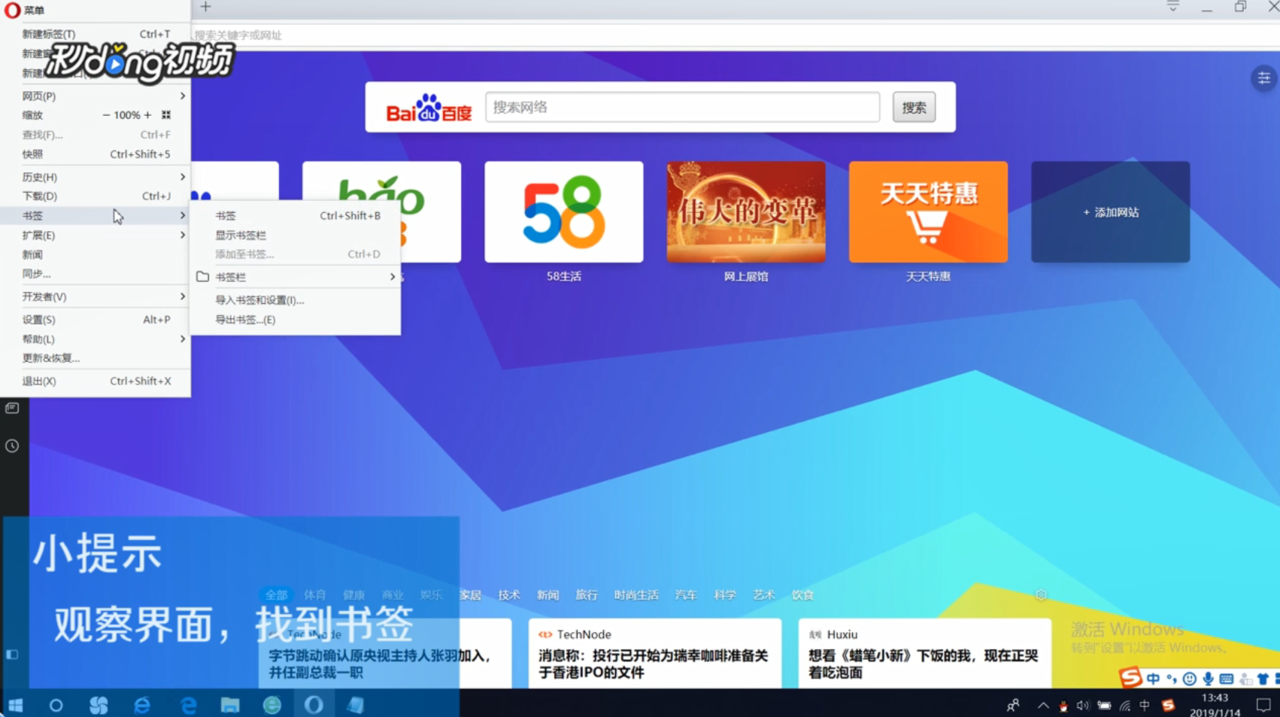Open 网上展馆 speed dial thumbnail

[746, 212]
